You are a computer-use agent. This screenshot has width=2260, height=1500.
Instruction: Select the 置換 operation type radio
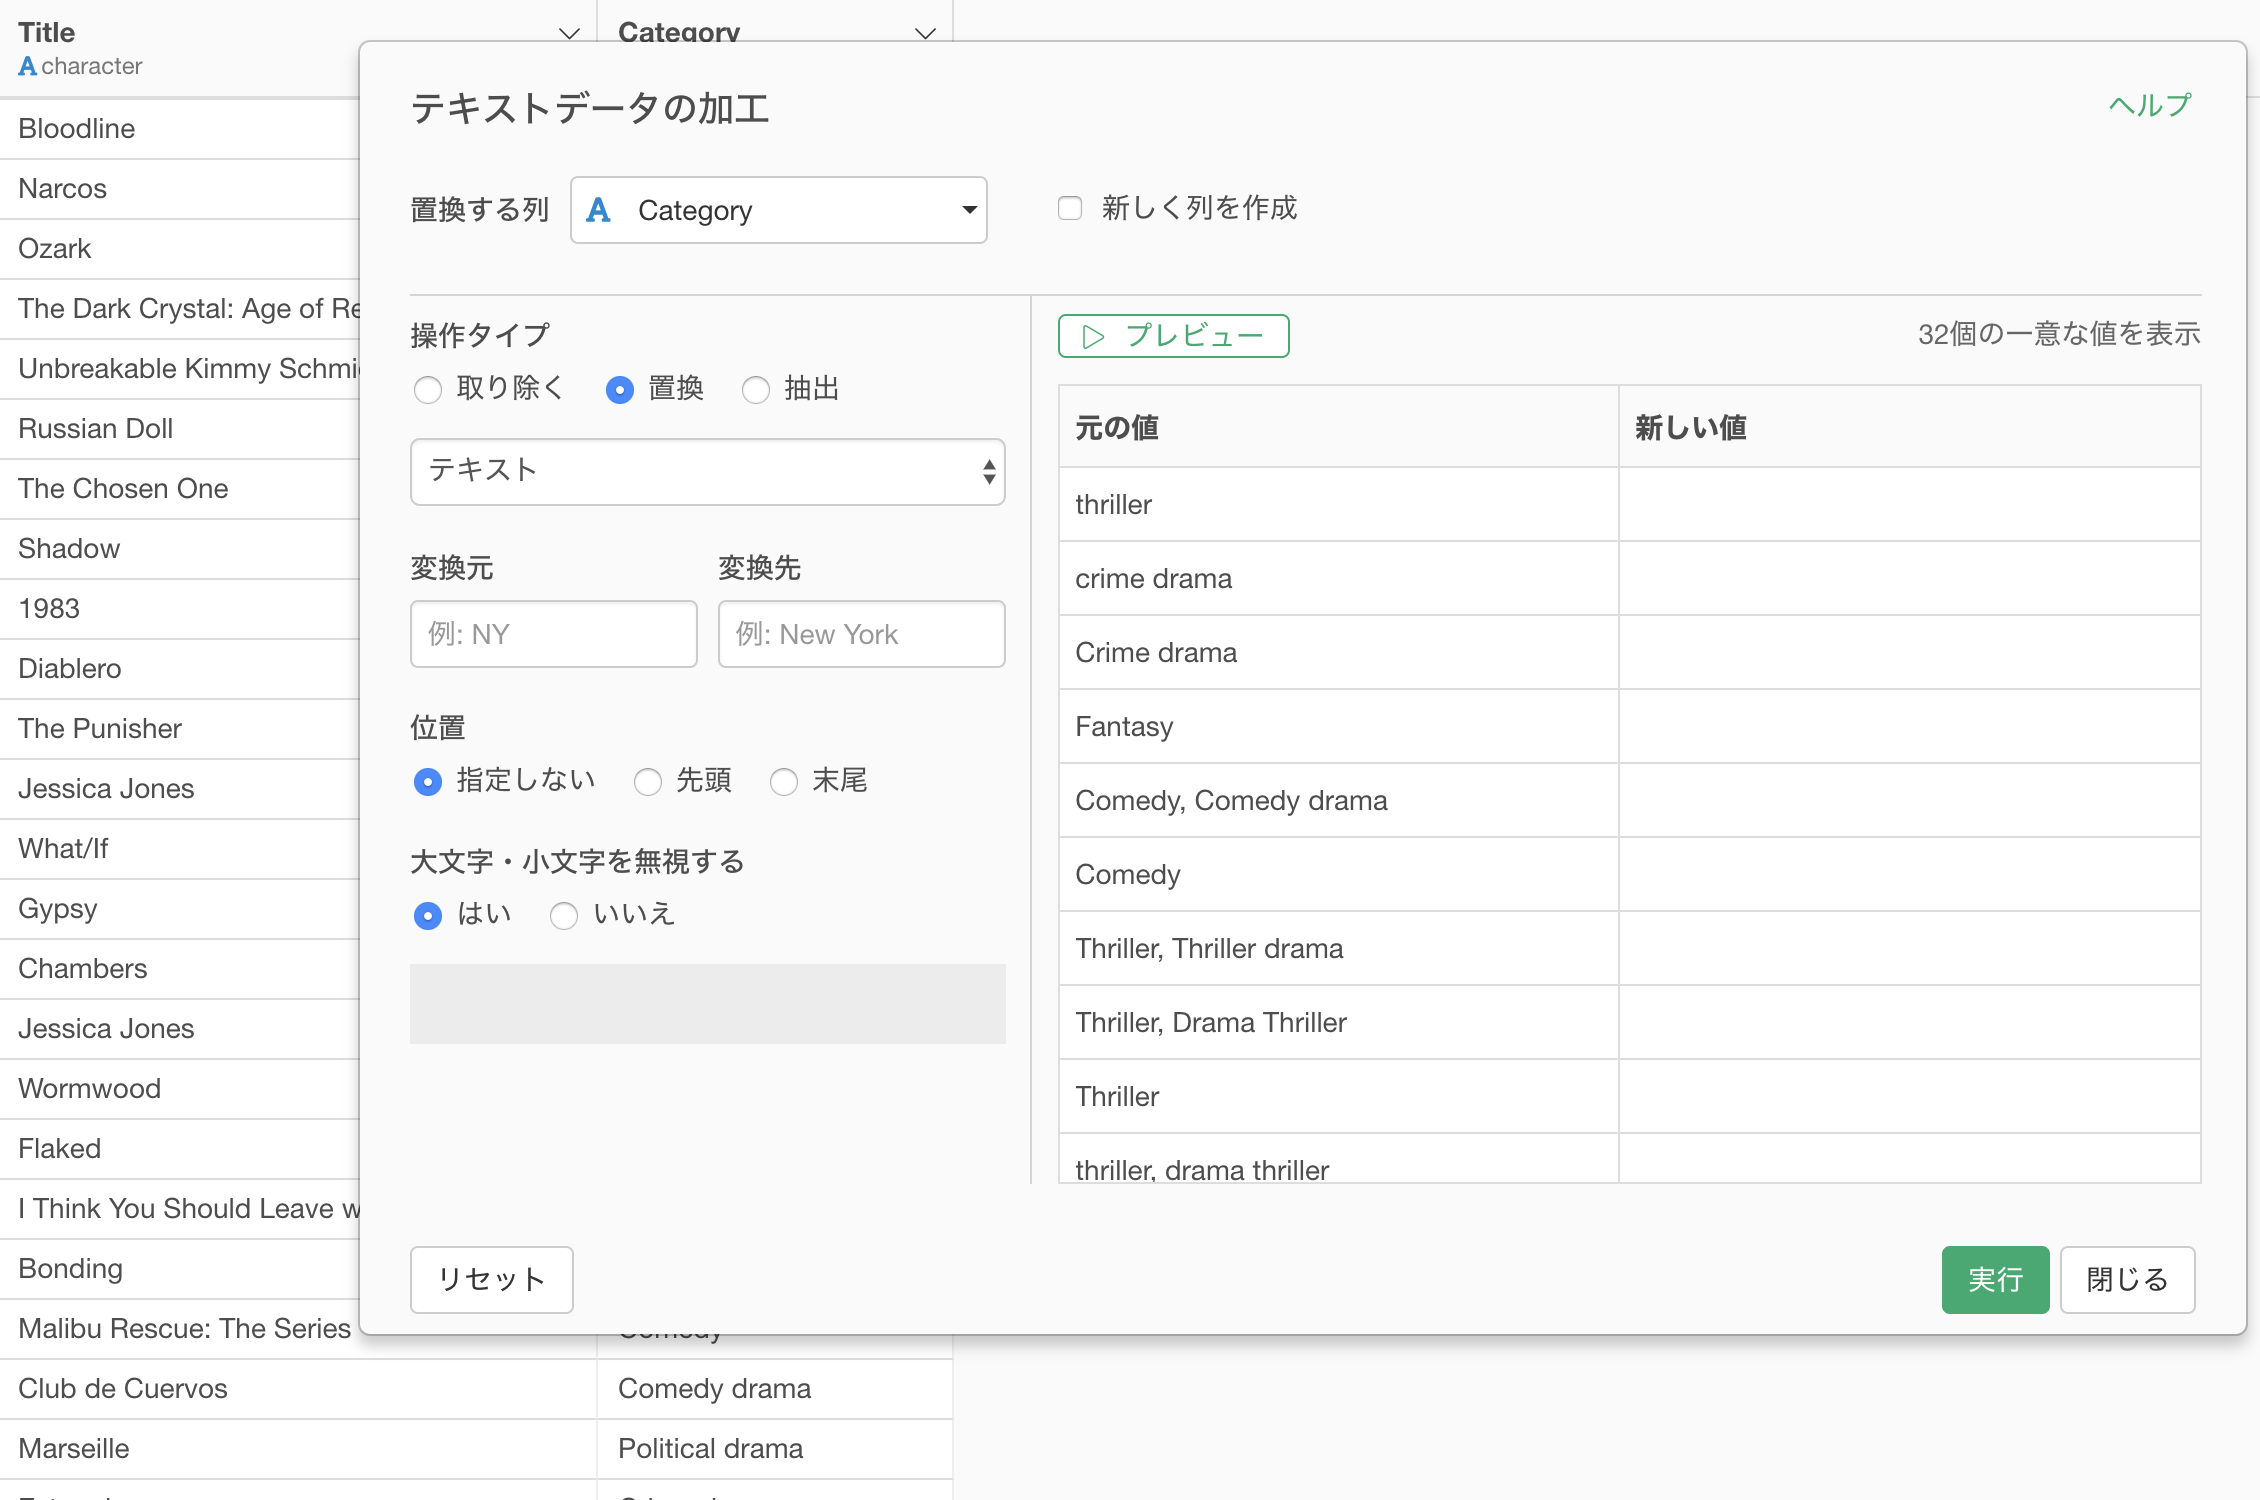pos(620,389)
